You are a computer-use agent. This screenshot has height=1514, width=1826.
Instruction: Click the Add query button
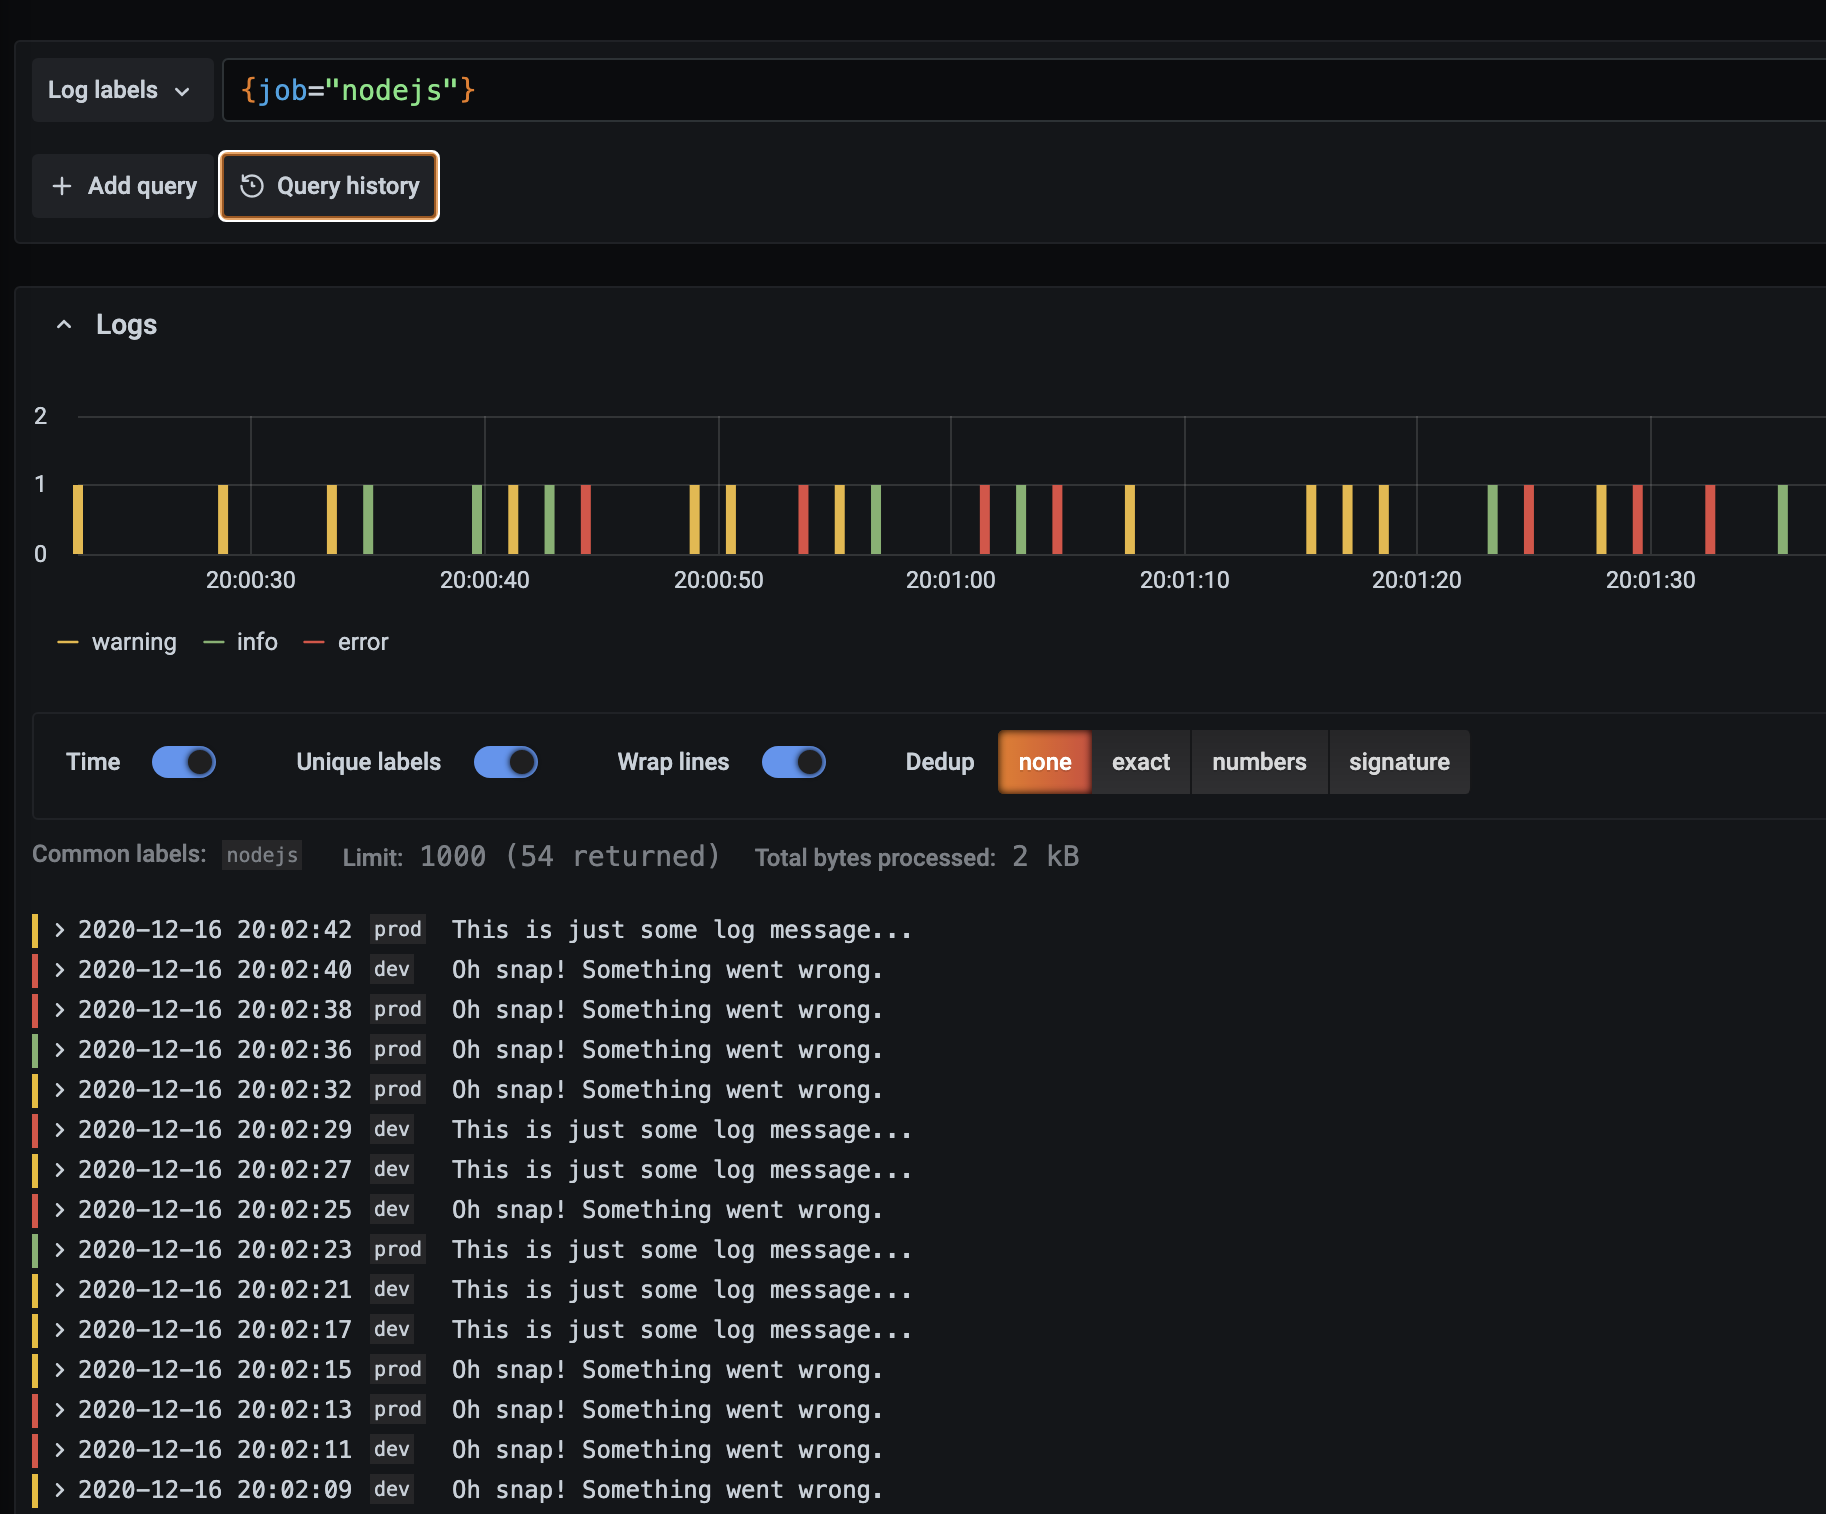point(125,186)
